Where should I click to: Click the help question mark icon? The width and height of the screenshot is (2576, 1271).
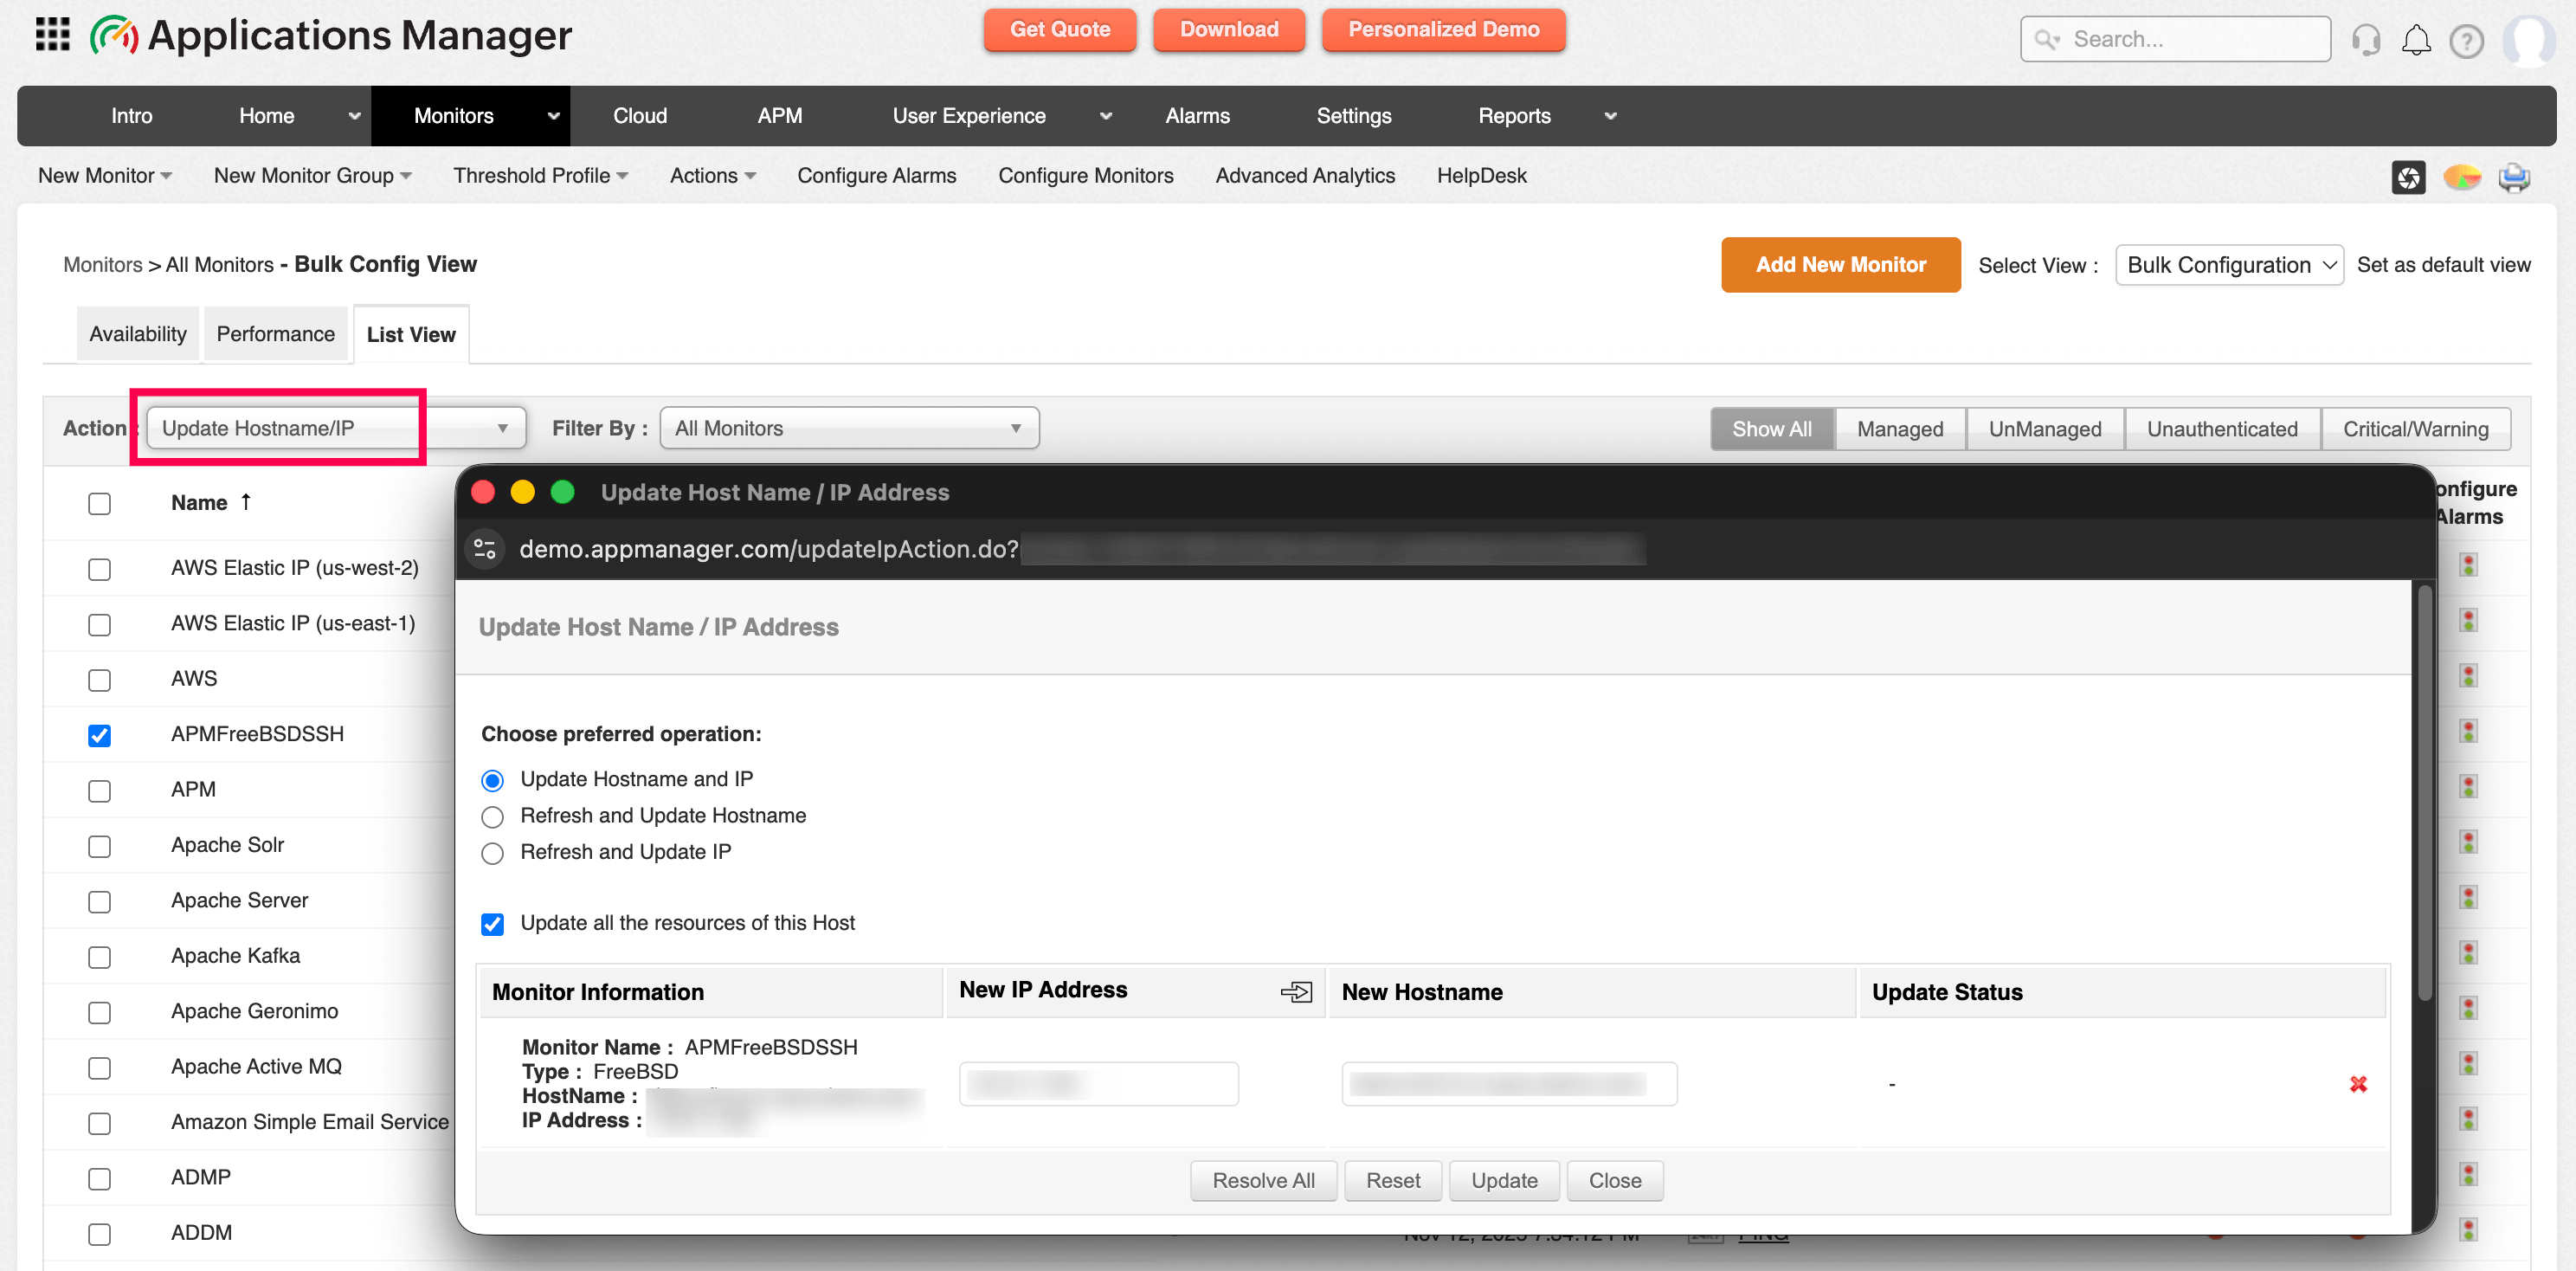(x=2466, y=41)
